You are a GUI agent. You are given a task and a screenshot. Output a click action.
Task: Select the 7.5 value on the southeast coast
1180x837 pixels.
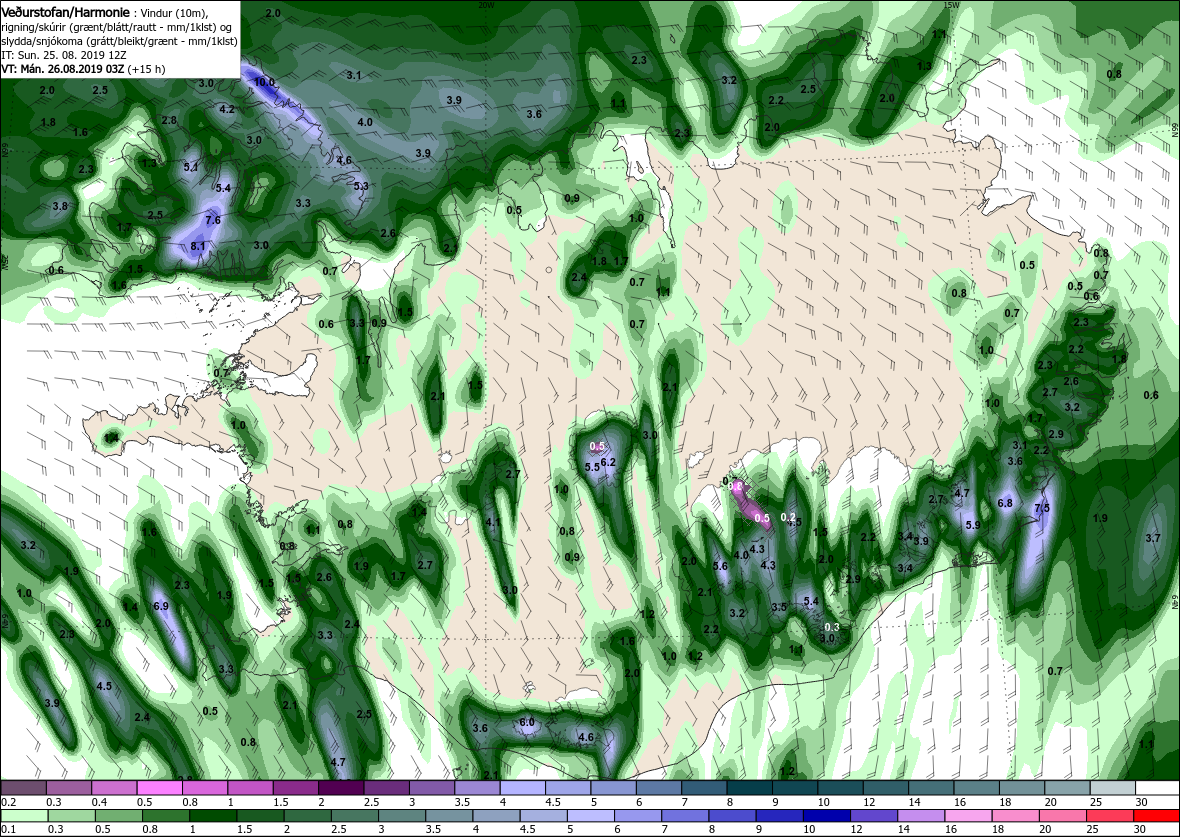point(1042,508)
